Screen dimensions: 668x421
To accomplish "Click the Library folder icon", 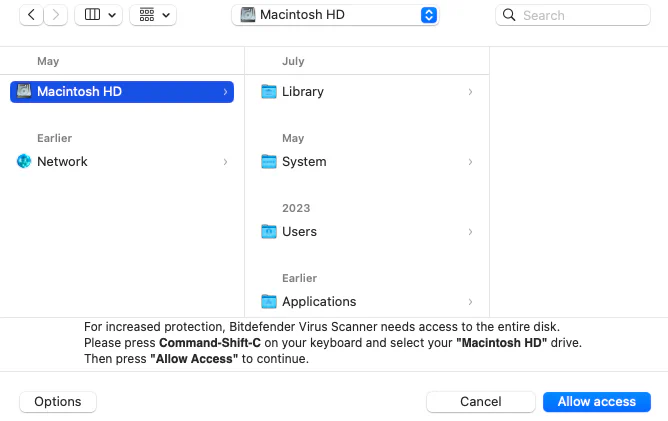I will pos(268,91).
